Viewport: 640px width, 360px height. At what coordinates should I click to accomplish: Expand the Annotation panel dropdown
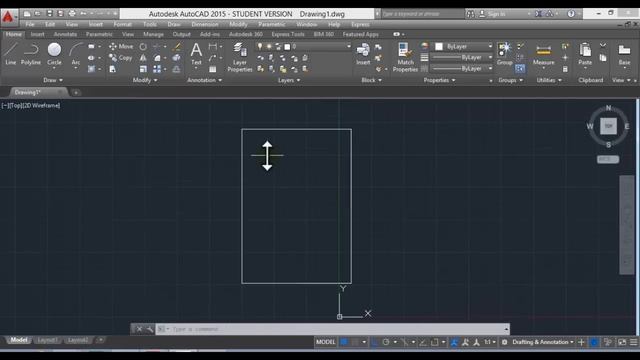coord(204,80)
